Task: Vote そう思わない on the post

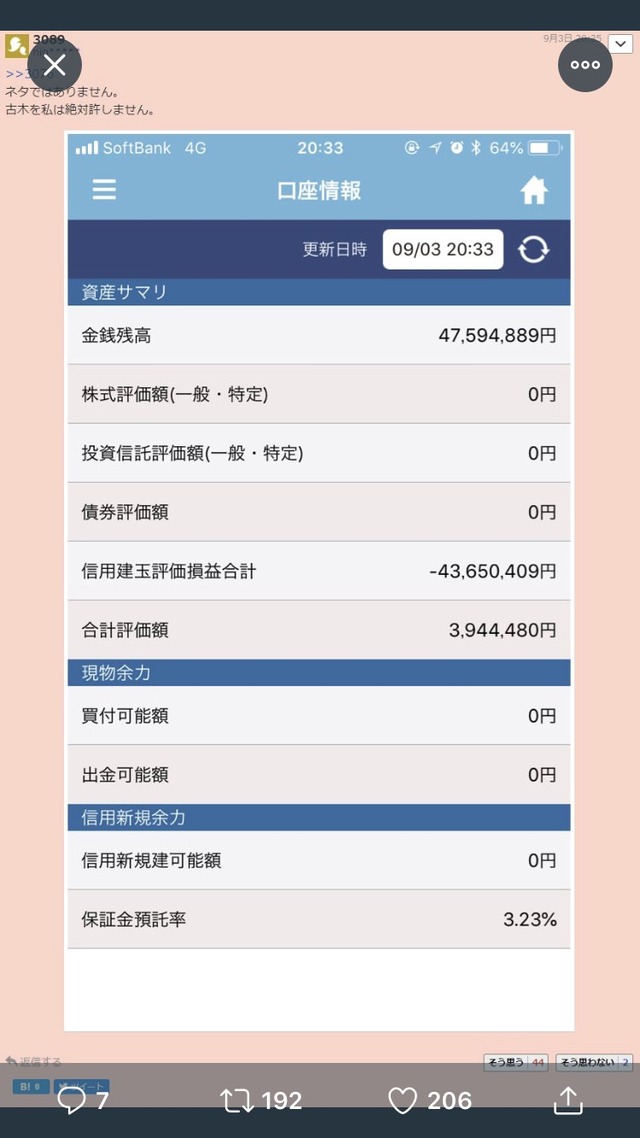Action: pos(594,1063)
